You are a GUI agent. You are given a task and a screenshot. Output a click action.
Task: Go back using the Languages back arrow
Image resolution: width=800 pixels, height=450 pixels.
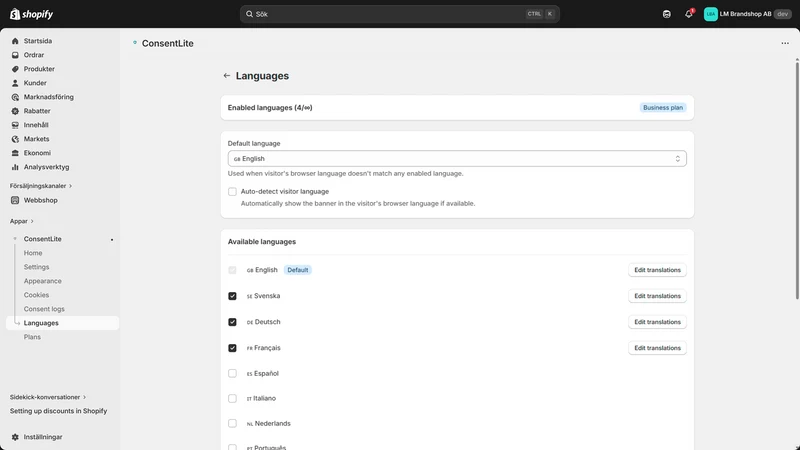click(227, 76)
